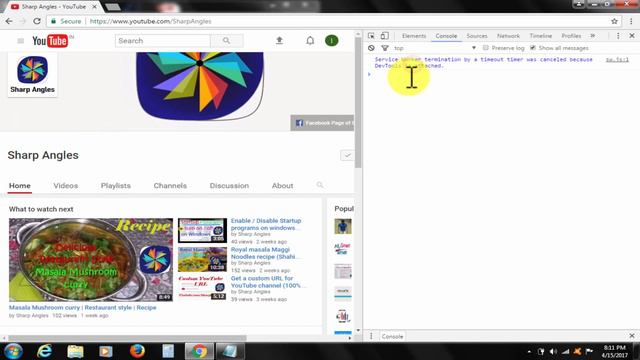Toggle the console filter funnel

point(384,48)
